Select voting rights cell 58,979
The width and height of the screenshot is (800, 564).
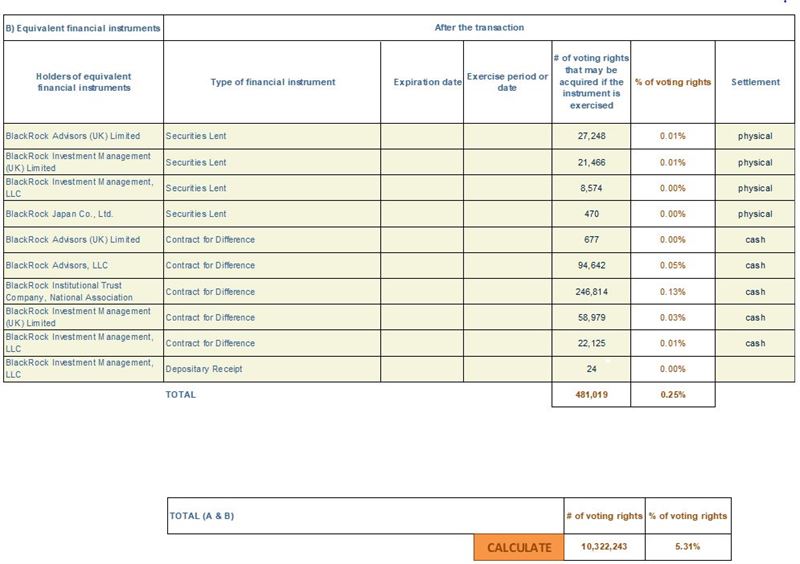click(x=591, y=317)
